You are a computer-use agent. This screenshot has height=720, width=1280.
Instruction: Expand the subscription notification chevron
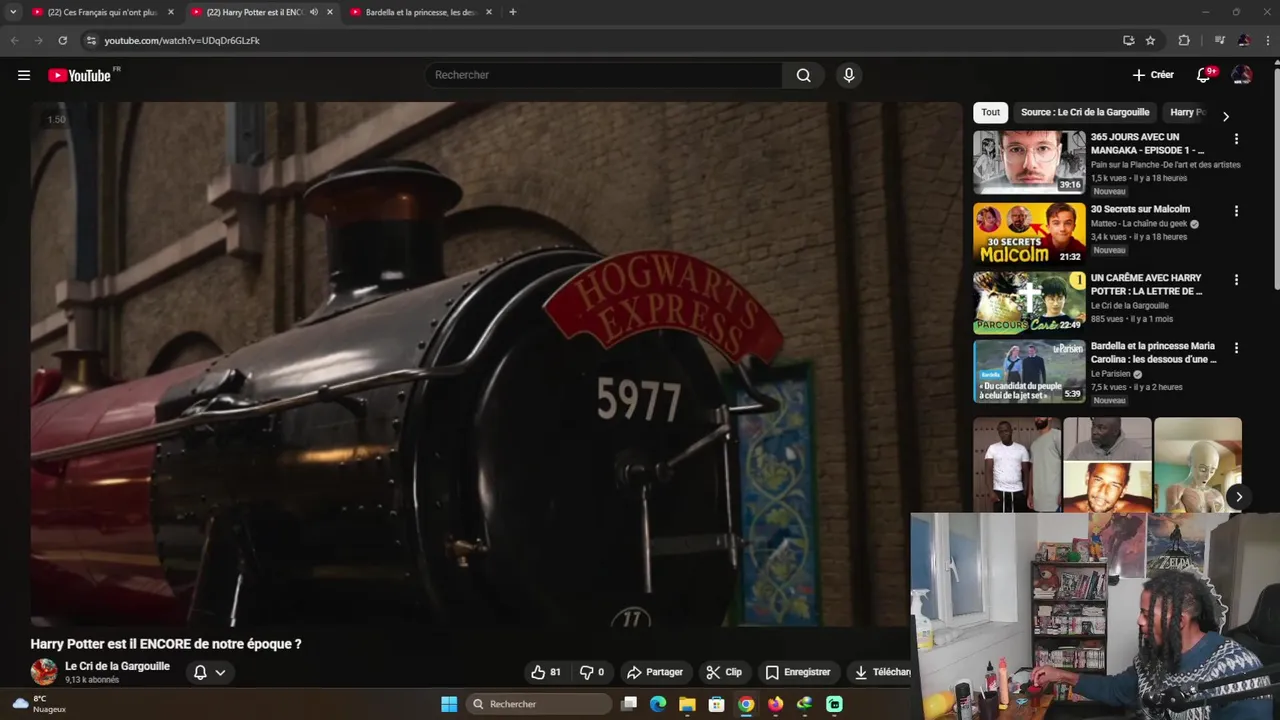pyautogui.click(x=220, y=672)
